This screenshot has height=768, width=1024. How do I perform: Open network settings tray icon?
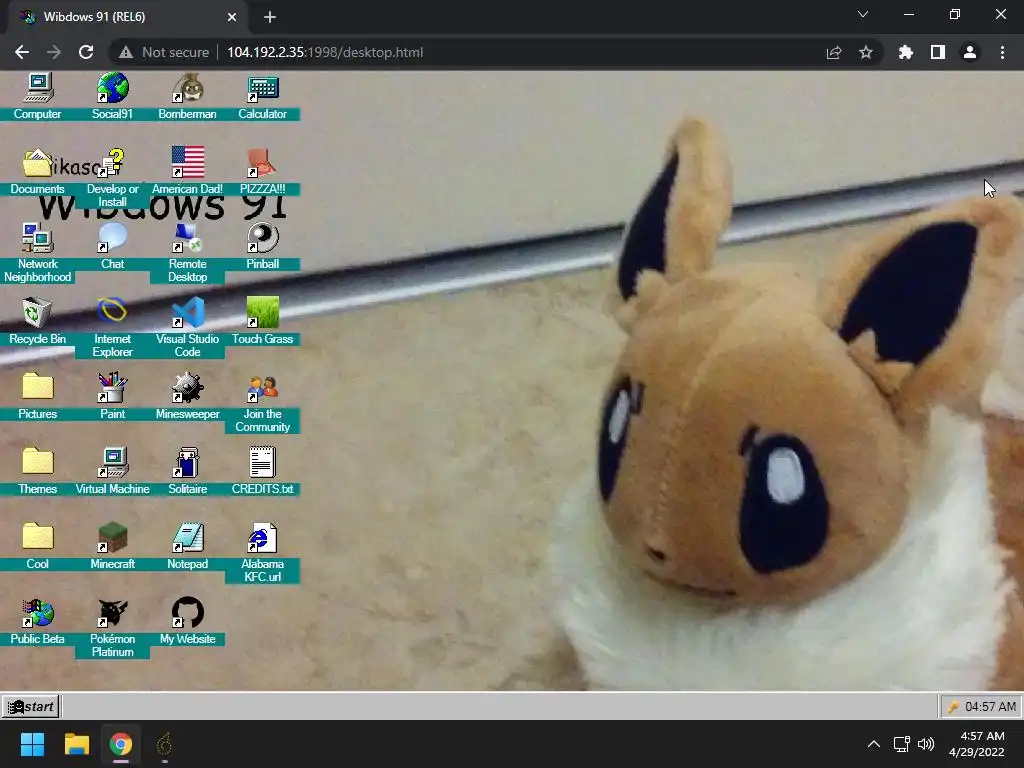pos(902,744)
